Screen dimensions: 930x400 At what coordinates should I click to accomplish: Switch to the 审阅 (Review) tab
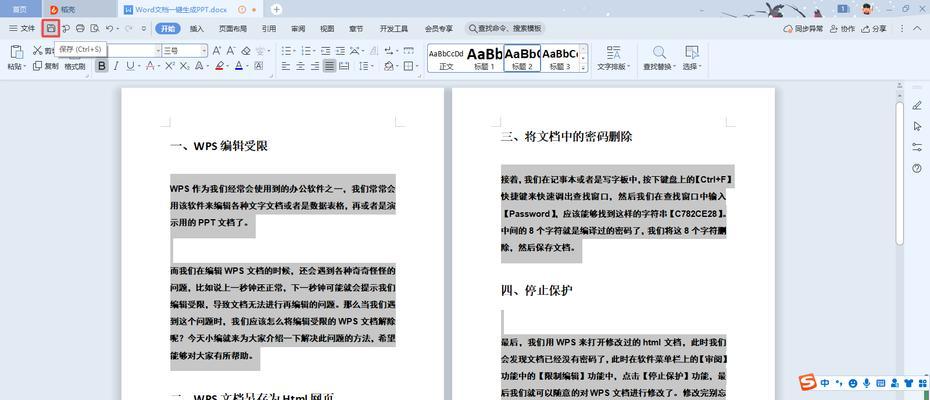pyautogui.click(x=298, y=28)
